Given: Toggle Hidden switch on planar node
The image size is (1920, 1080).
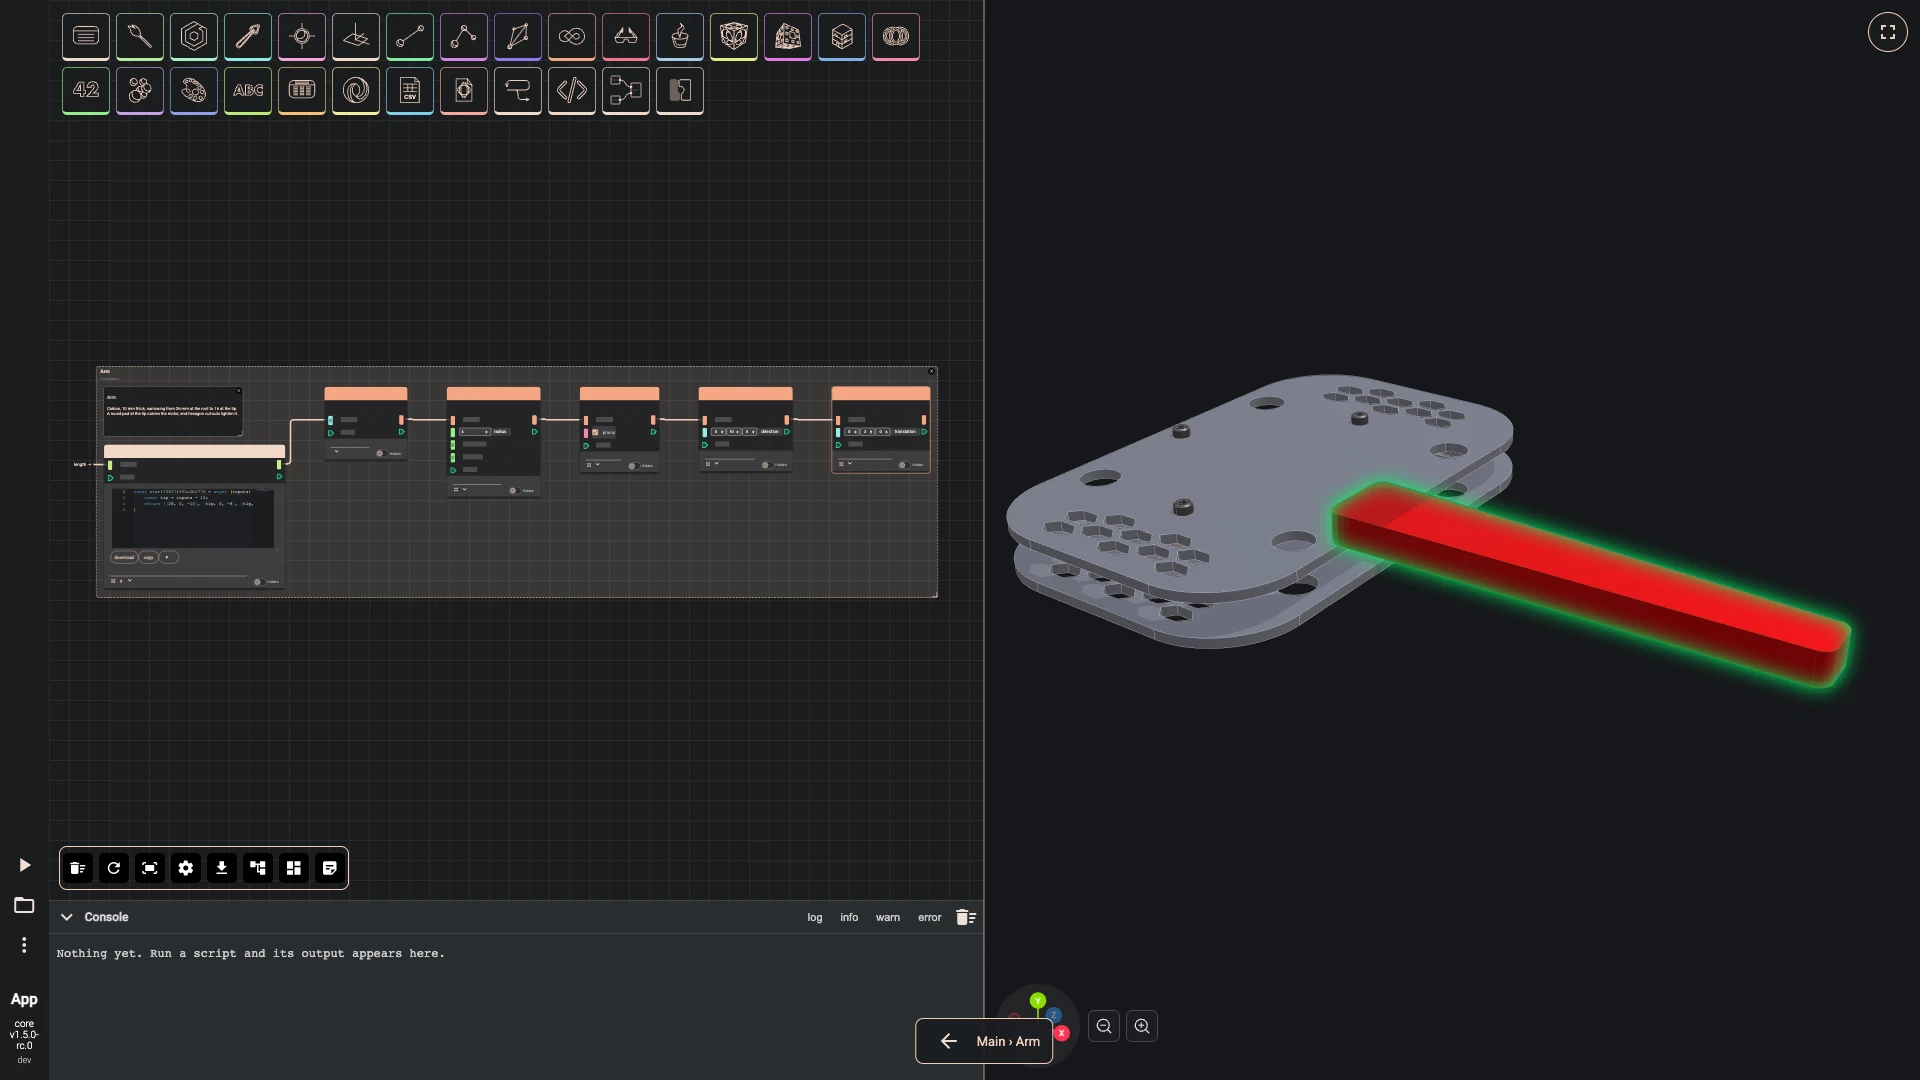Looking at the screenshot, I should coord(633,466).
